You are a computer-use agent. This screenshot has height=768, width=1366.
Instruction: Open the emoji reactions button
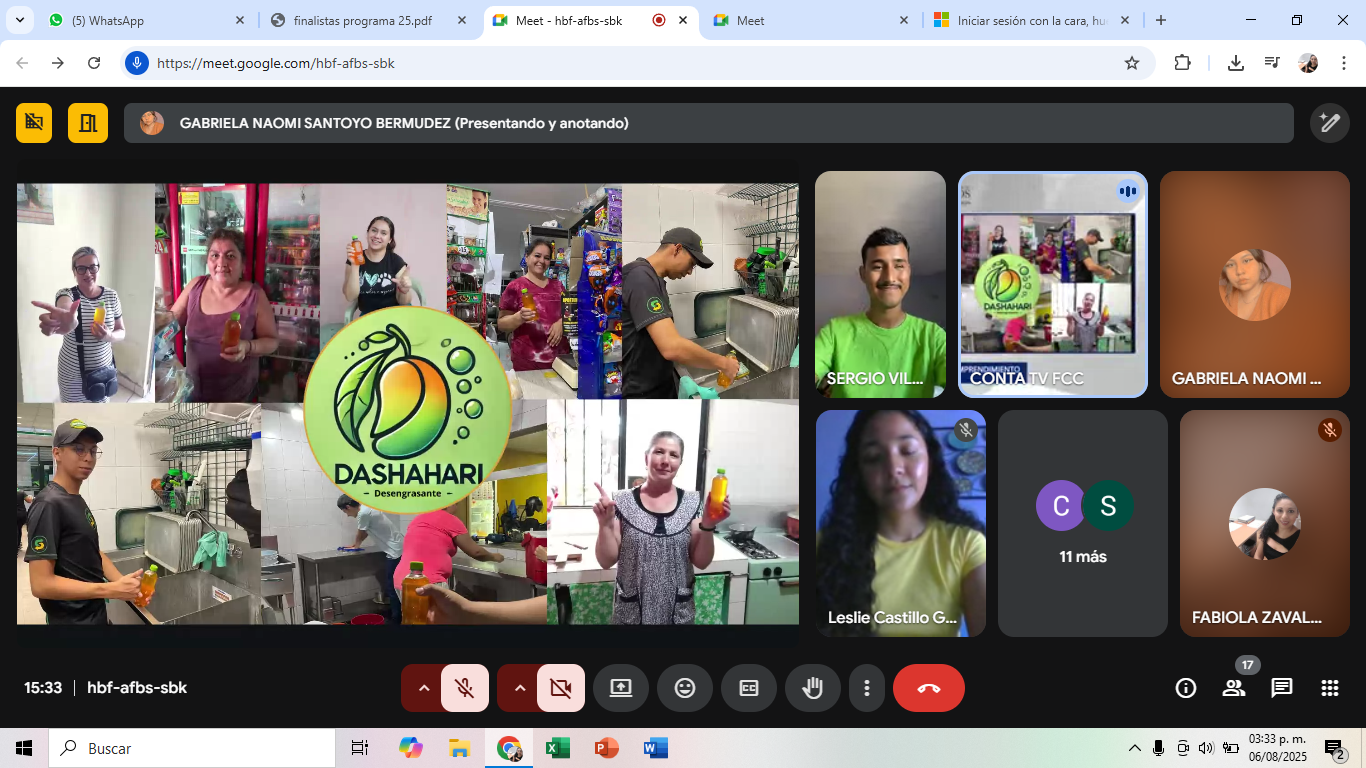coord(685,688)
